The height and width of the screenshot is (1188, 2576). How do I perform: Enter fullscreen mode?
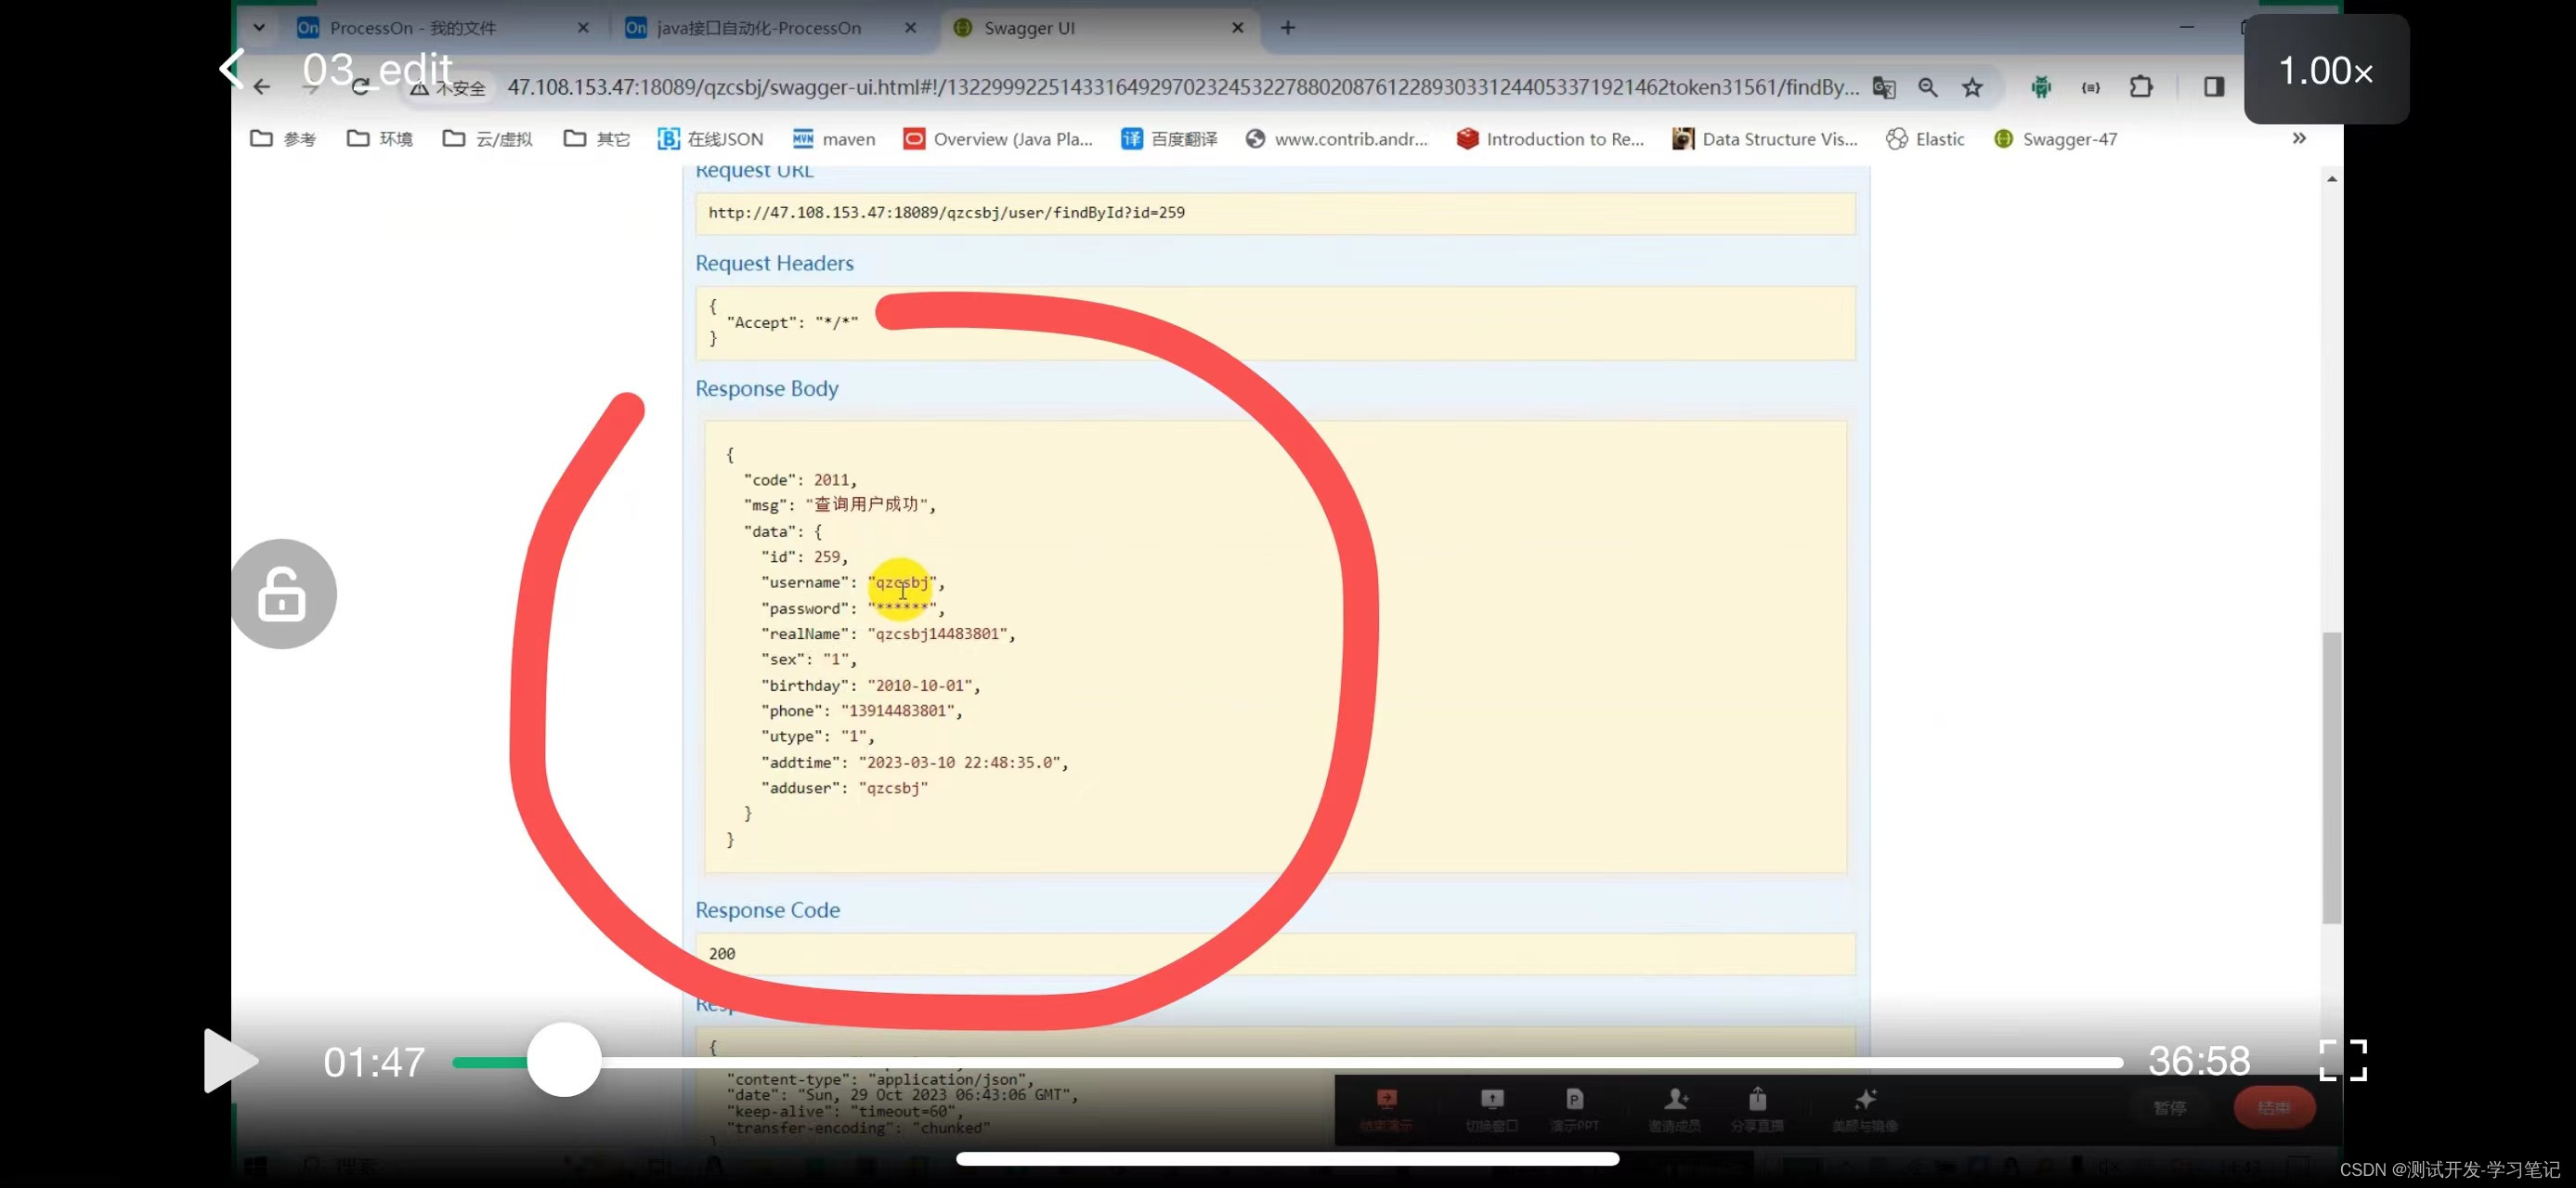pos(2342,1060)
